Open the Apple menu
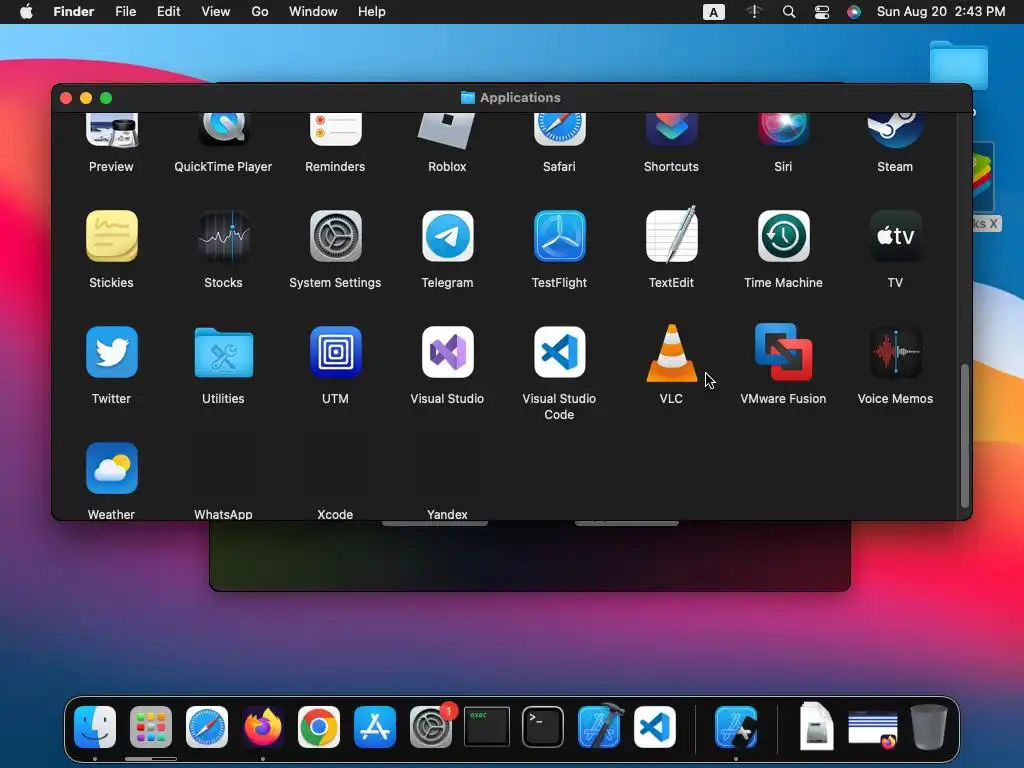Screen dimensions: 1024x768 26,12
